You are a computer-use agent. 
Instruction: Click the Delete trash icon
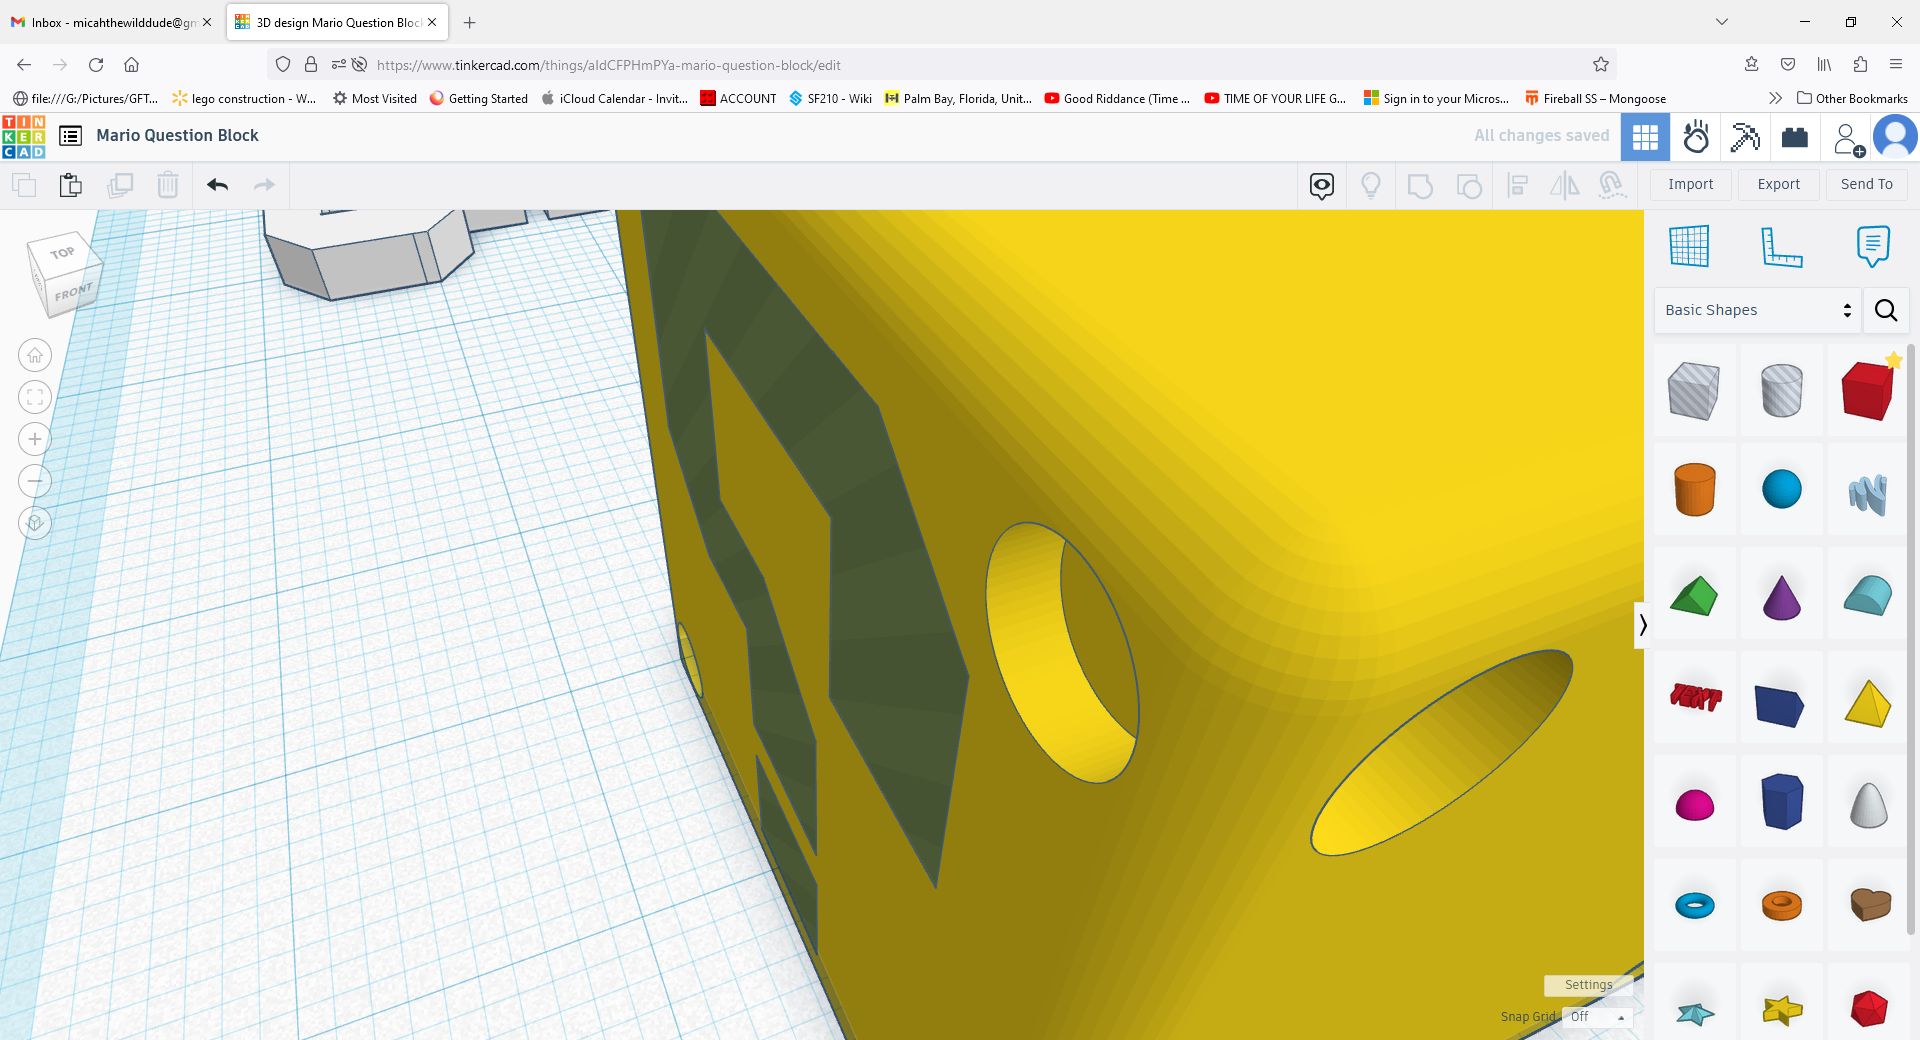click(x=168, y=185)
